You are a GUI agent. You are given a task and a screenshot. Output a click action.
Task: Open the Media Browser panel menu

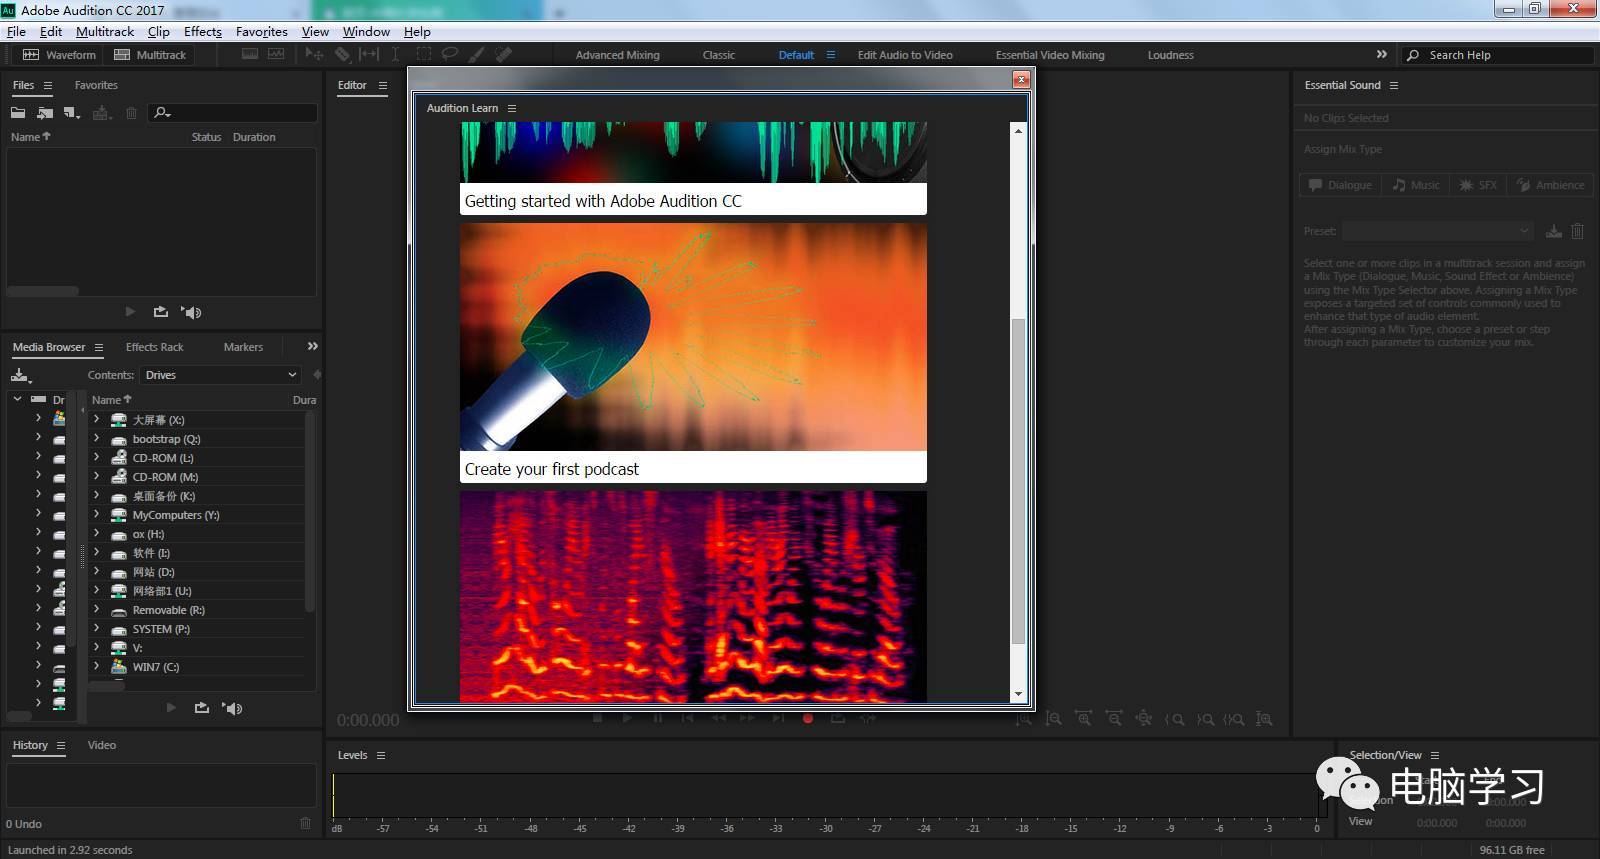click(99, 347)
